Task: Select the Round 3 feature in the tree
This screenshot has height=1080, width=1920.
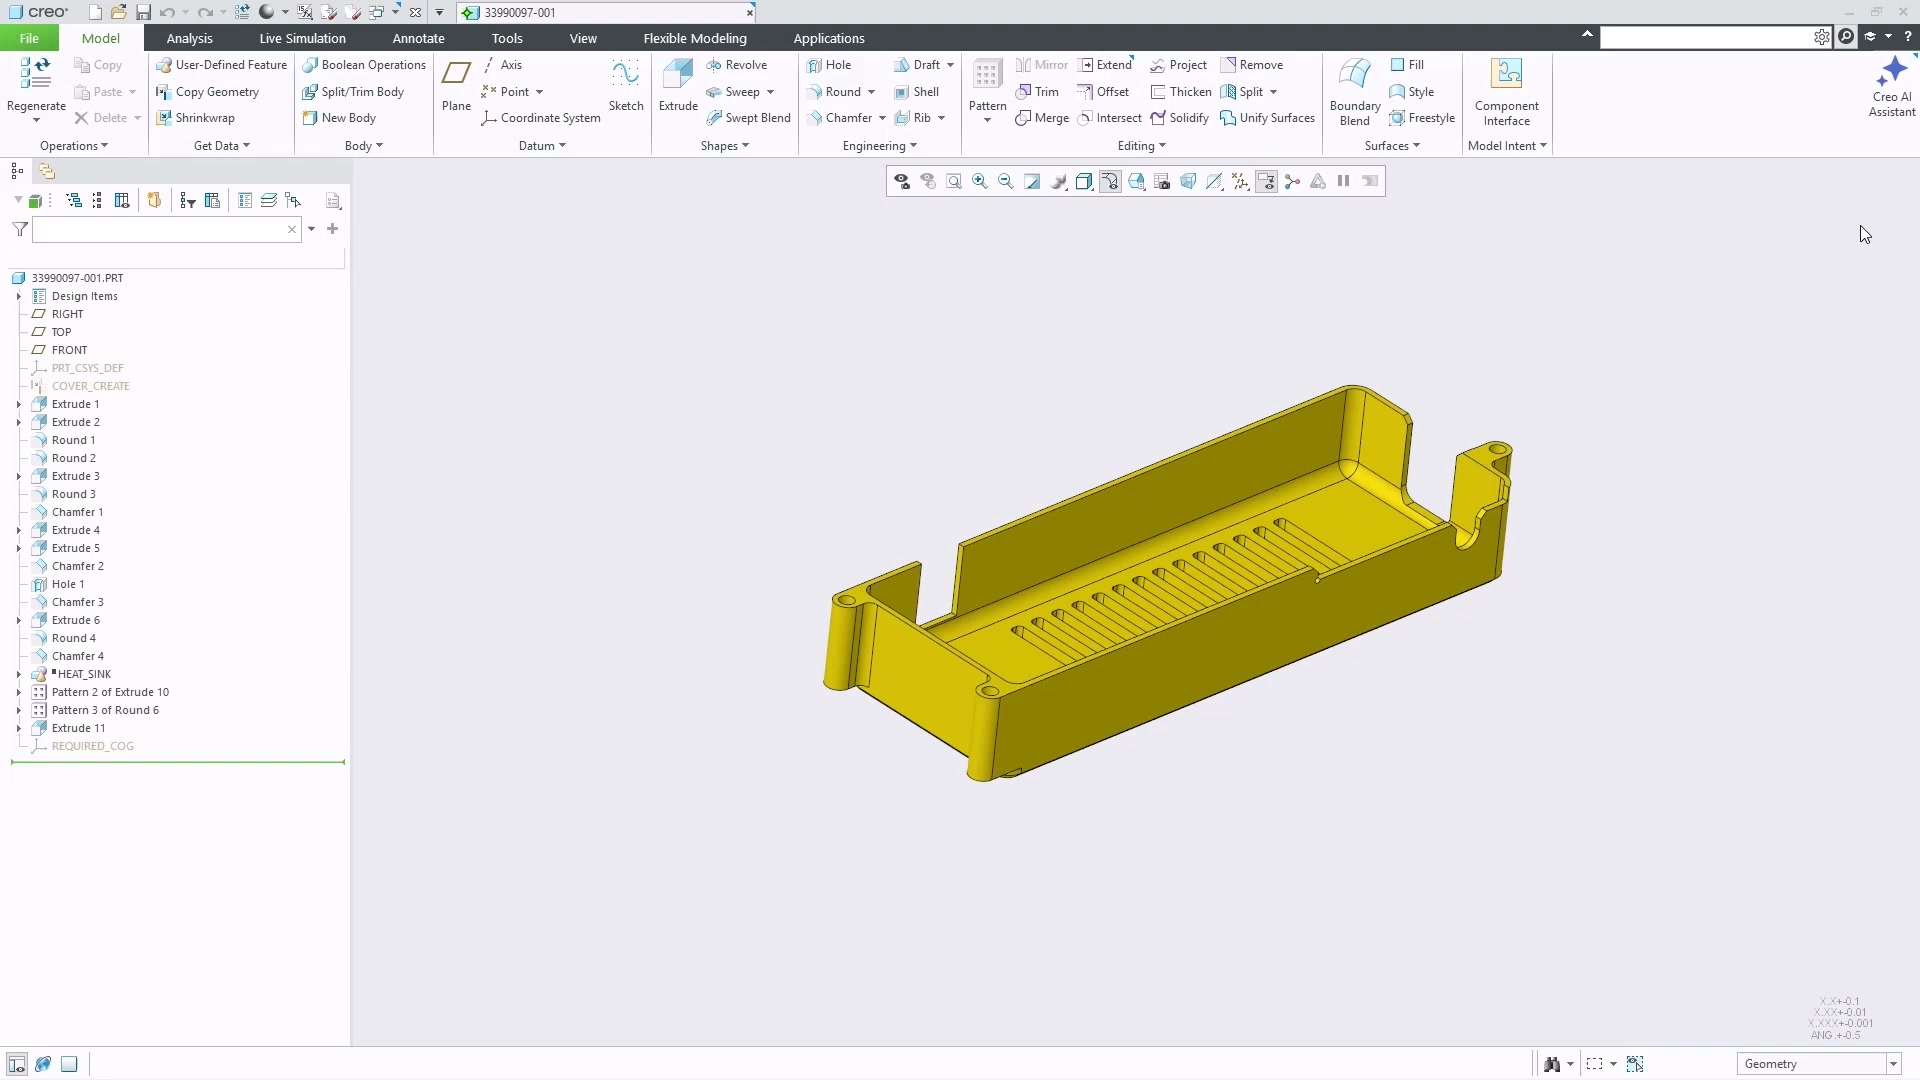Action: pos(73,494)
